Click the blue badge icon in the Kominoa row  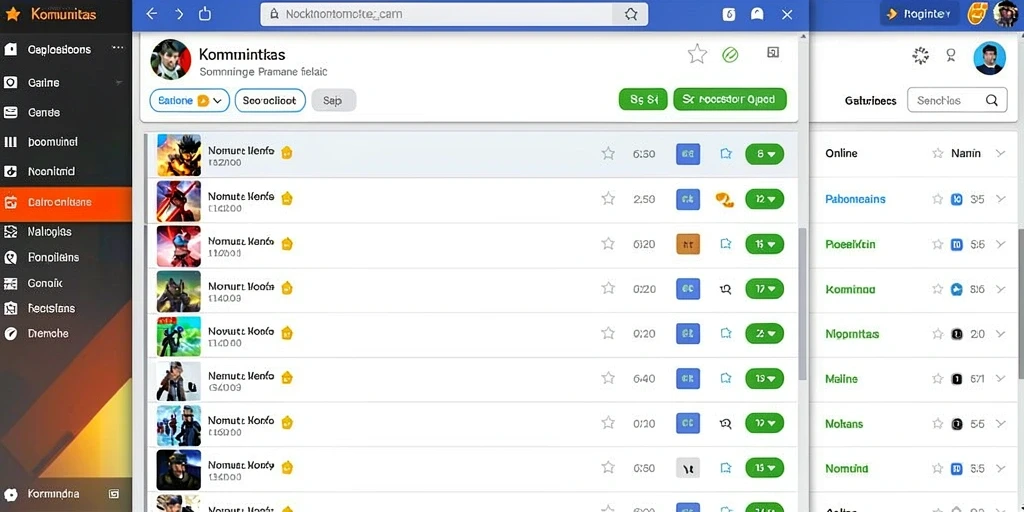pyautogui.click(x=957, y=289)
